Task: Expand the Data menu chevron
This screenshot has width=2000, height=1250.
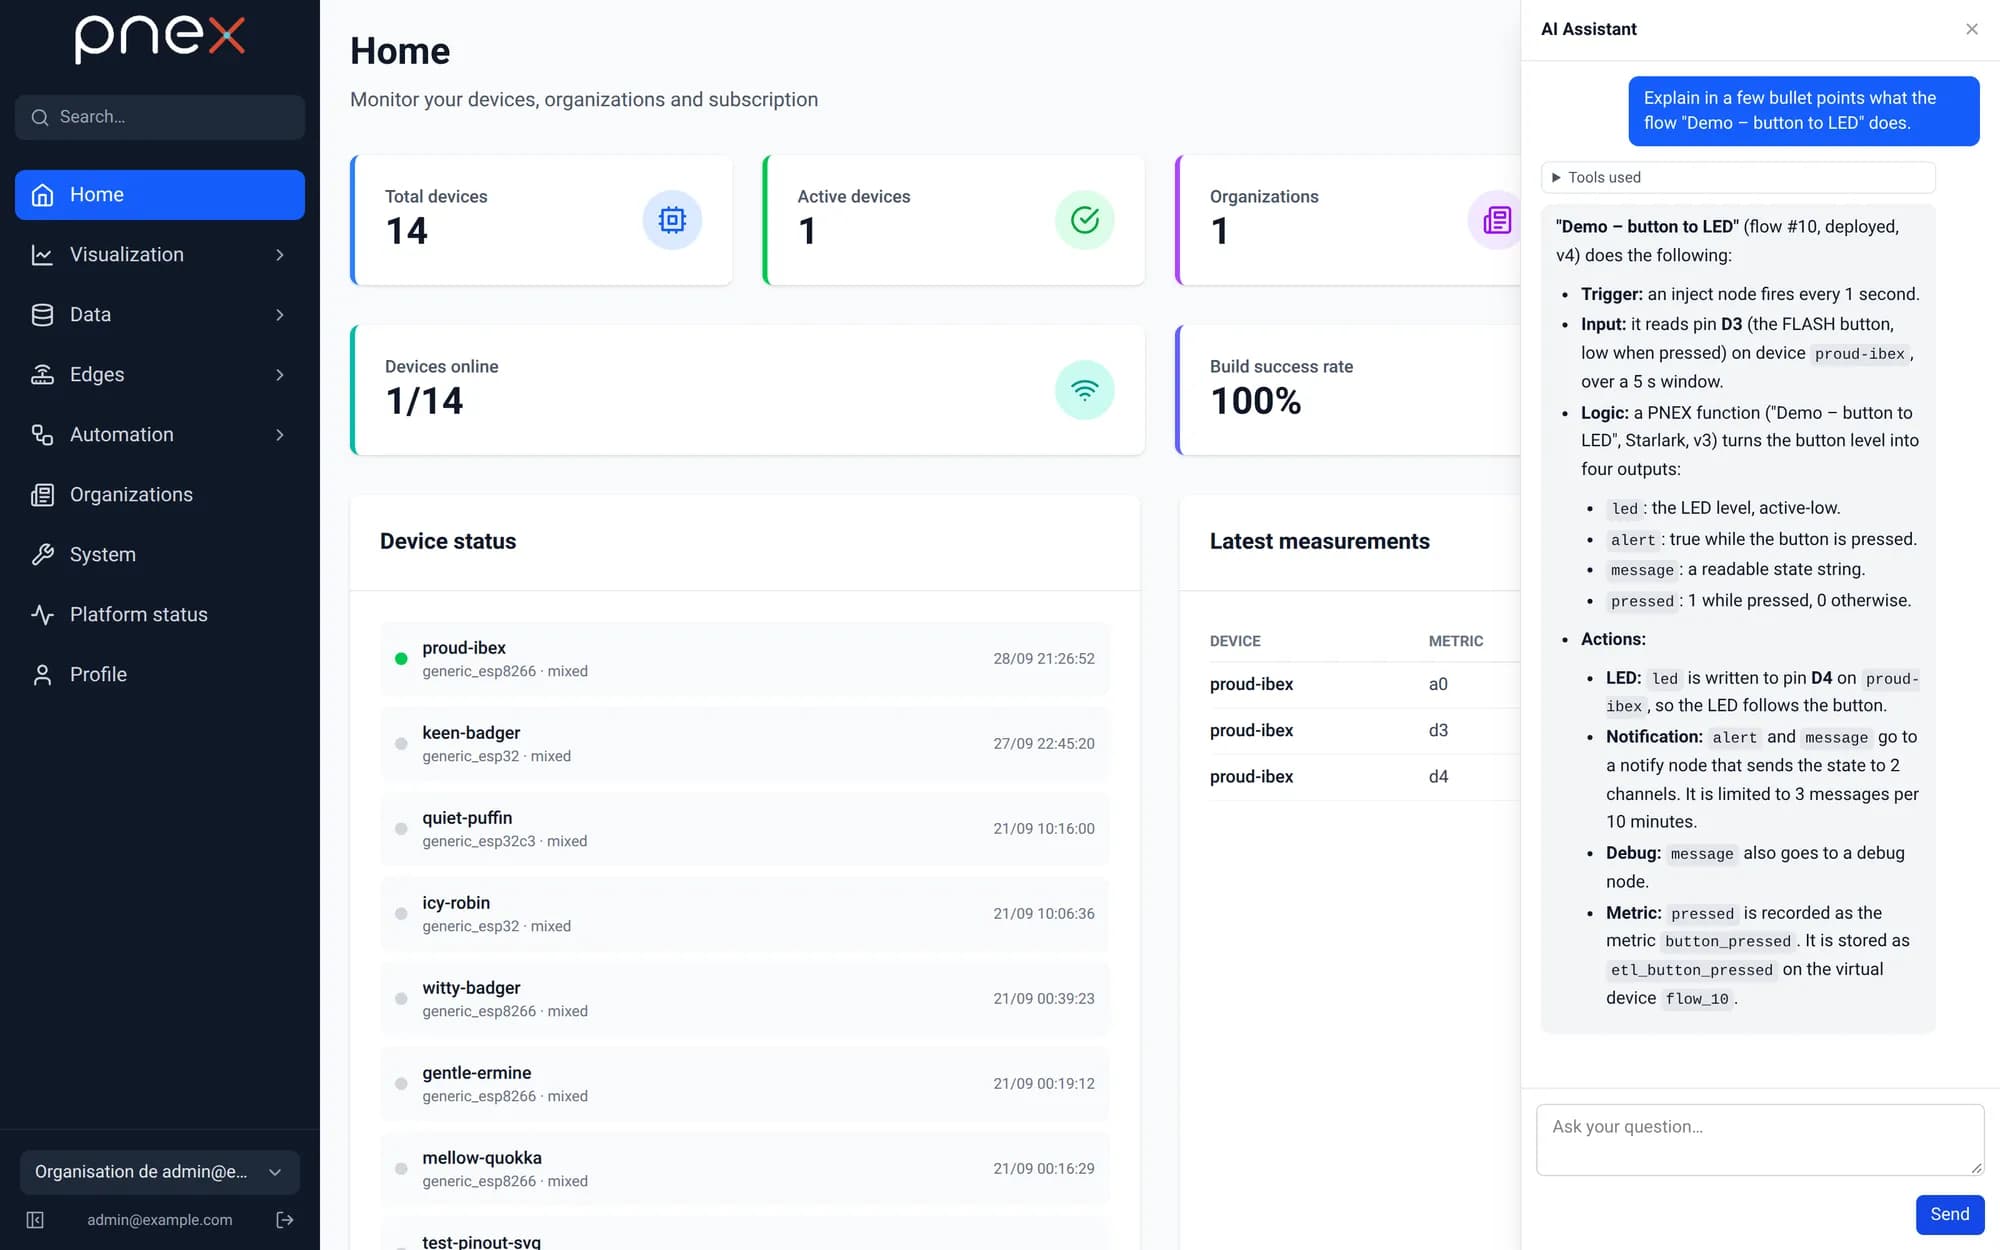Action: pyautogui.click(x=280, y=315)
